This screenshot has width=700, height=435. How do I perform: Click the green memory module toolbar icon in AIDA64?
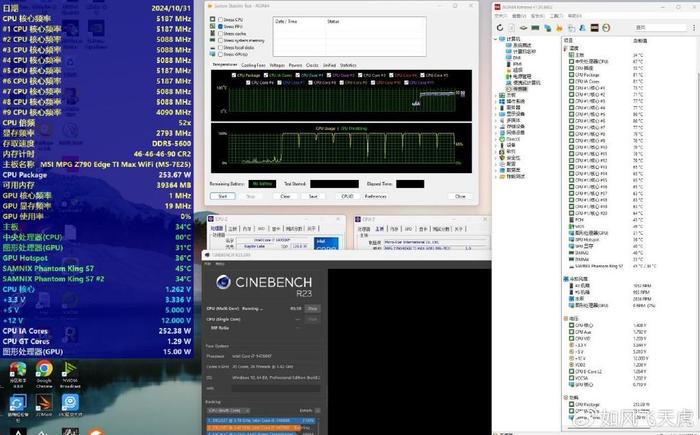tap(535, 28)
